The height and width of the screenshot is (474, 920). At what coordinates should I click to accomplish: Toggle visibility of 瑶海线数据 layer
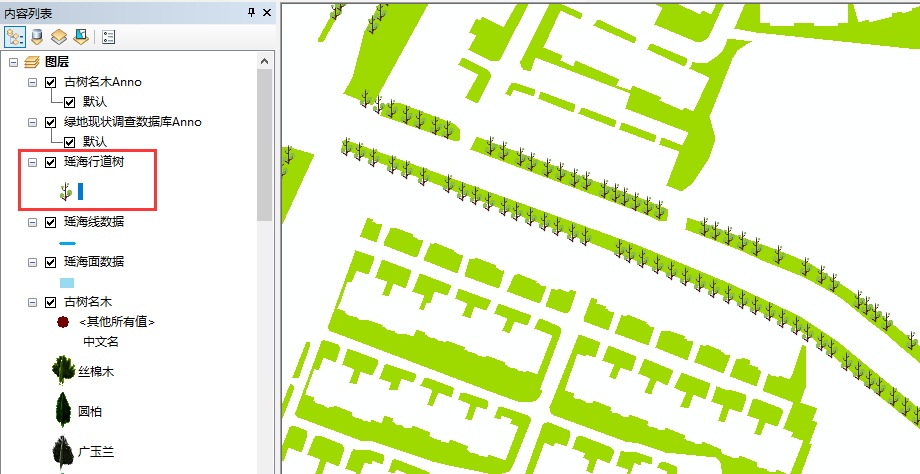(x=50, y=222)
